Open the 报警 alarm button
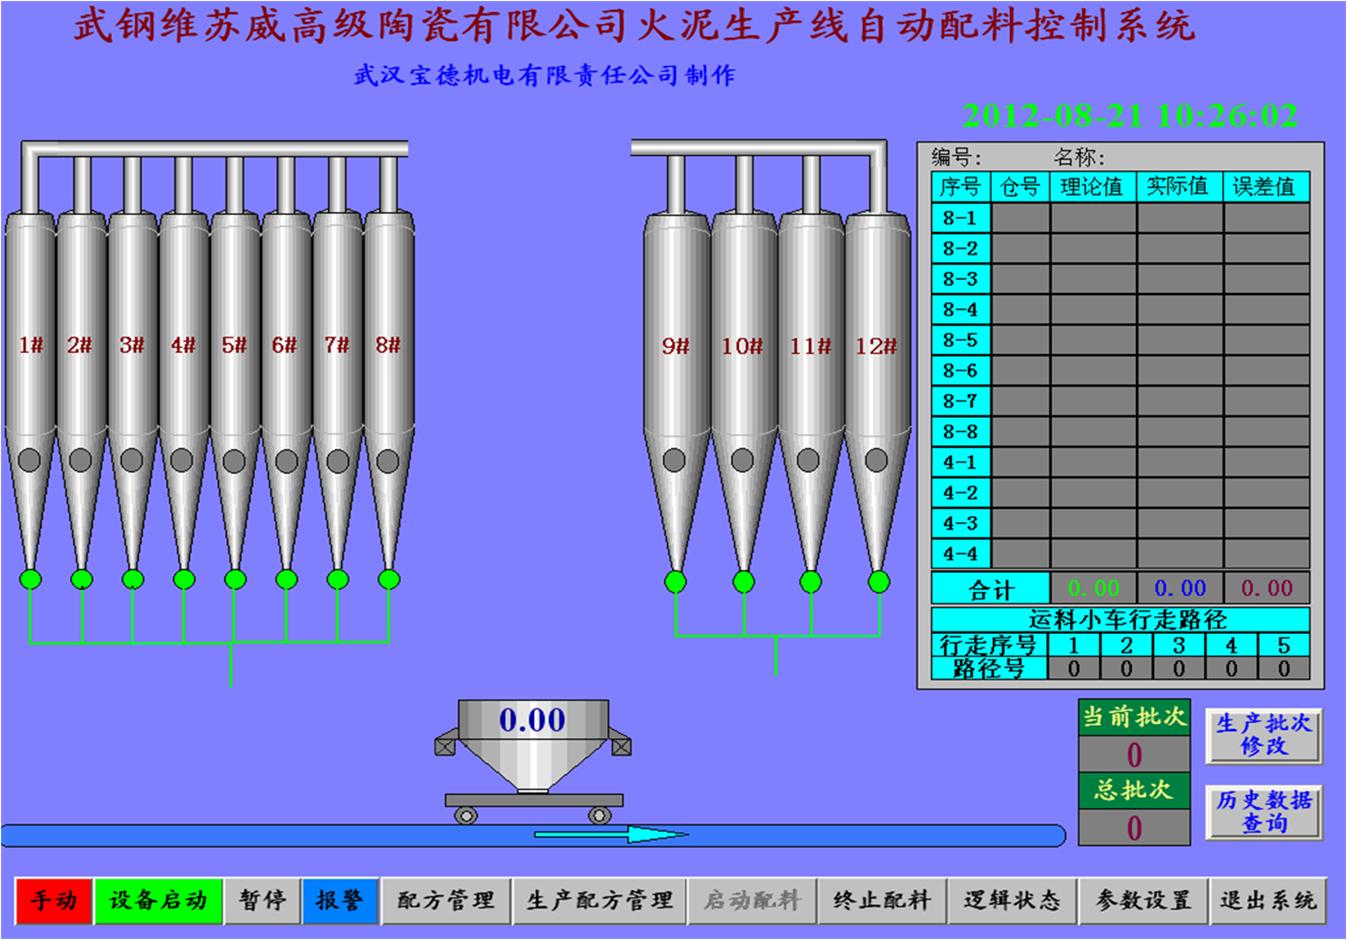The height and width of the screenshot is (940, 1347). click(x=340, y=900)
